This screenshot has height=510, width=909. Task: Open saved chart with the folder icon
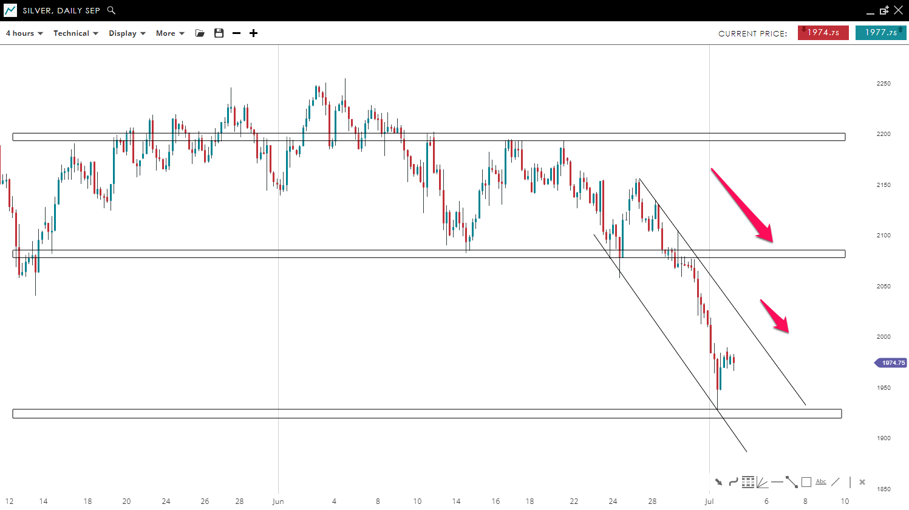[x=200, y=33]
